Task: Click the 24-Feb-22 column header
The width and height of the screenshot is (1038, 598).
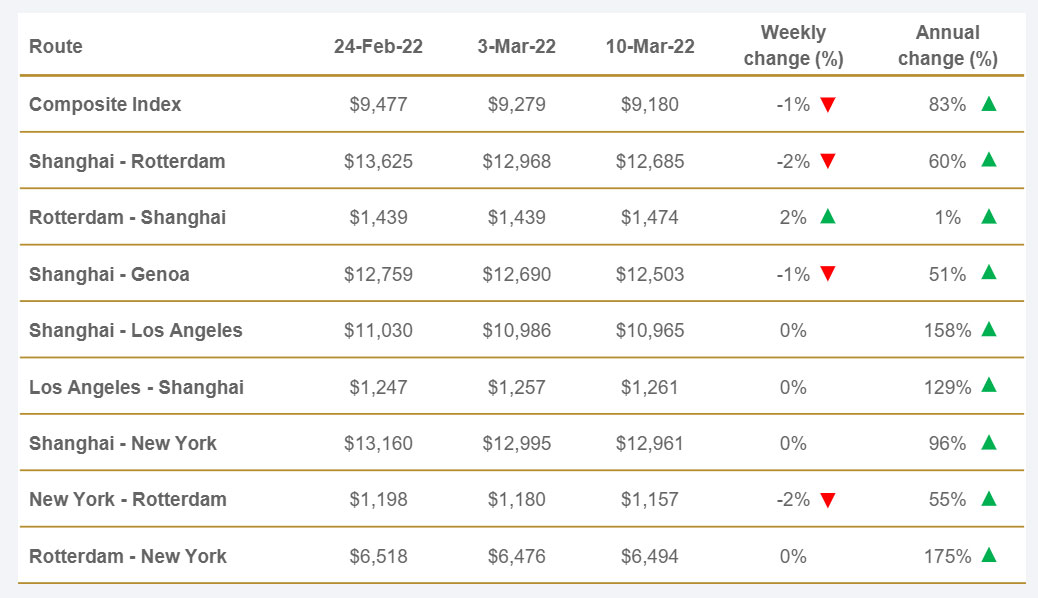Action: pyautogui.click(x=378, y=46)
